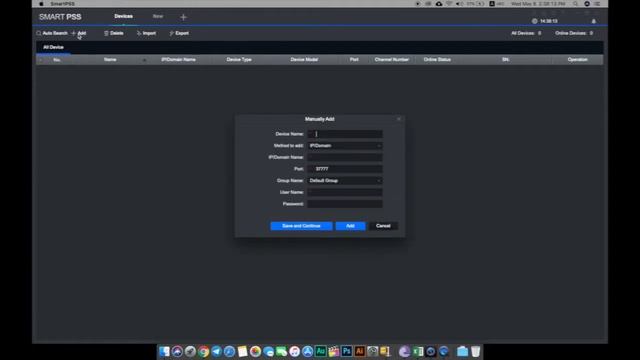The width and height of the screenshot is (640, 360).
Task: Click the Operation column header
Action: point(577,60)
